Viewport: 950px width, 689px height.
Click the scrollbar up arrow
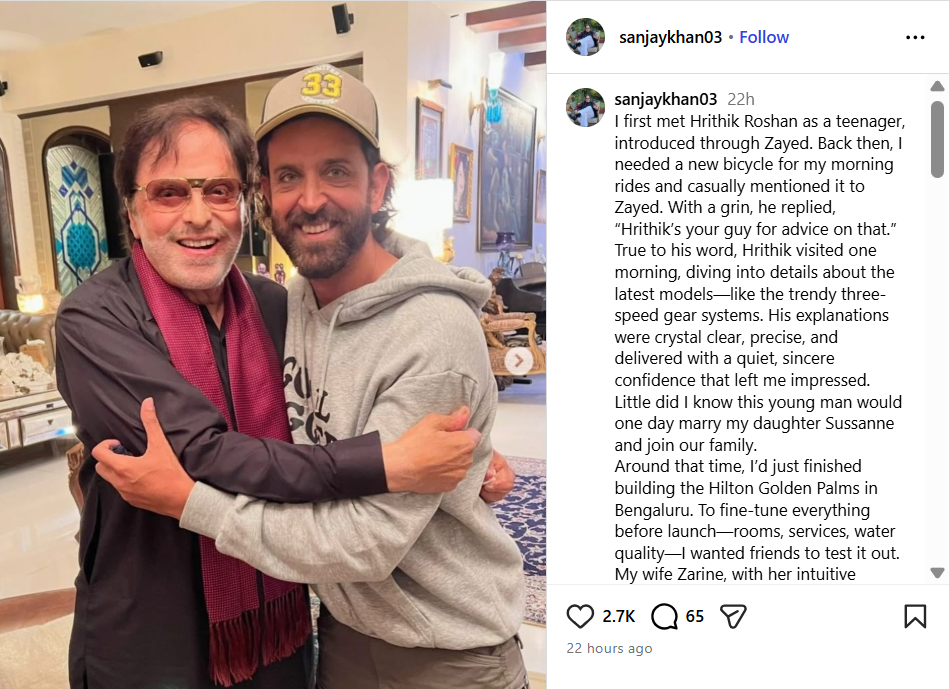coord(937,86)
